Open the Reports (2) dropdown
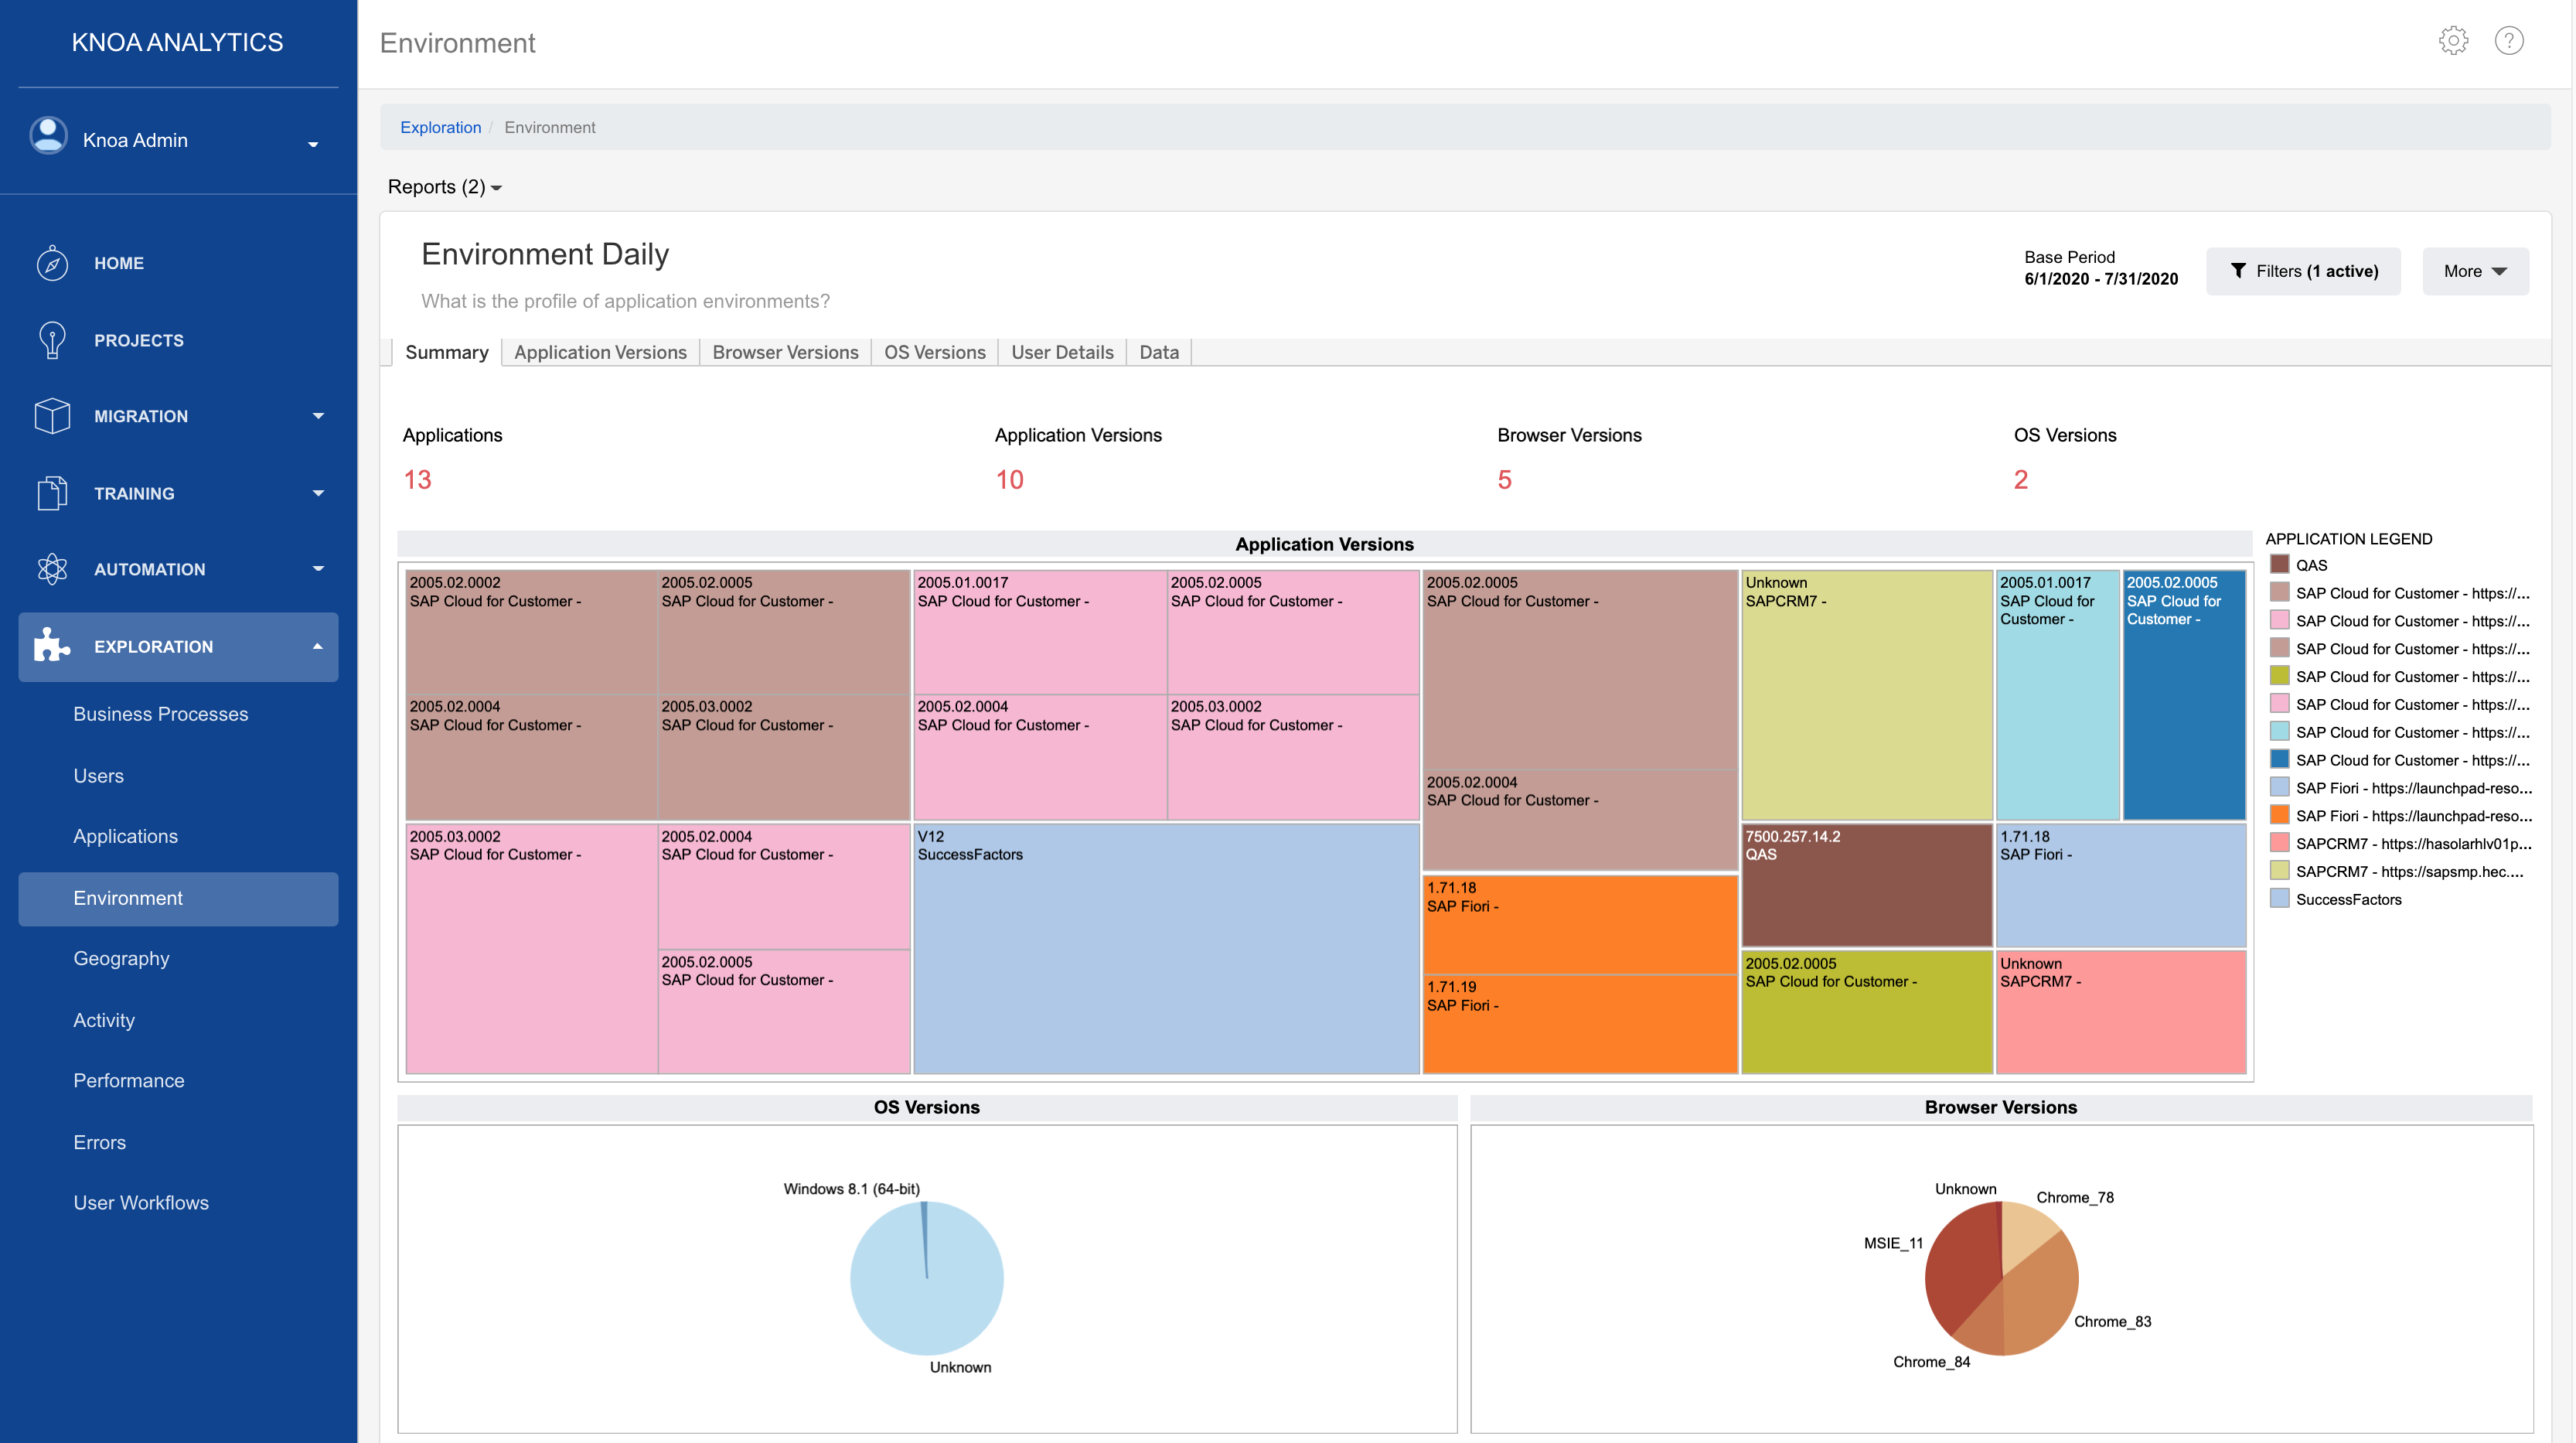This screenshot has height=1443, width=2576. click(445, 187)
